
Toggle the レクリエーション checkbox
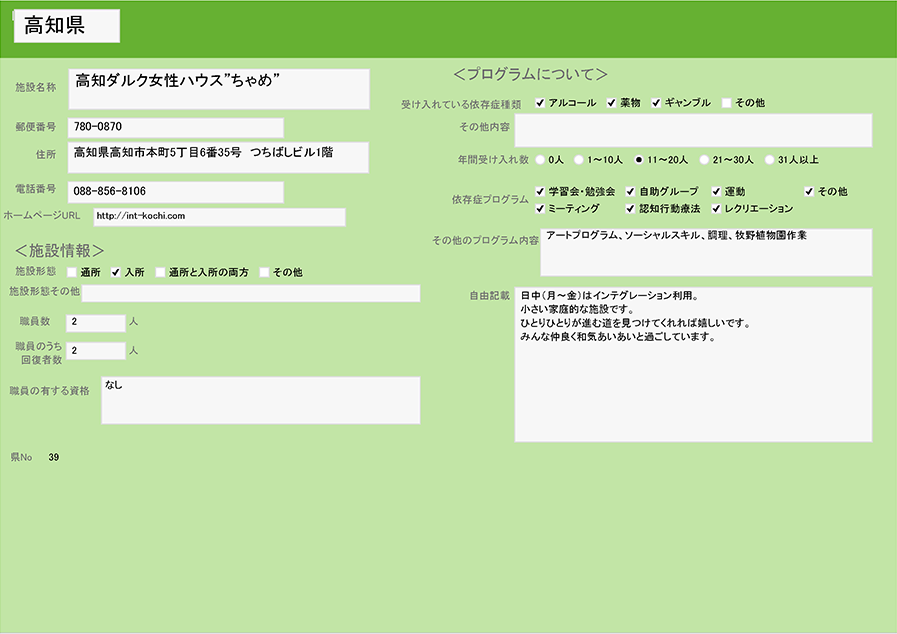click(717, 209)
